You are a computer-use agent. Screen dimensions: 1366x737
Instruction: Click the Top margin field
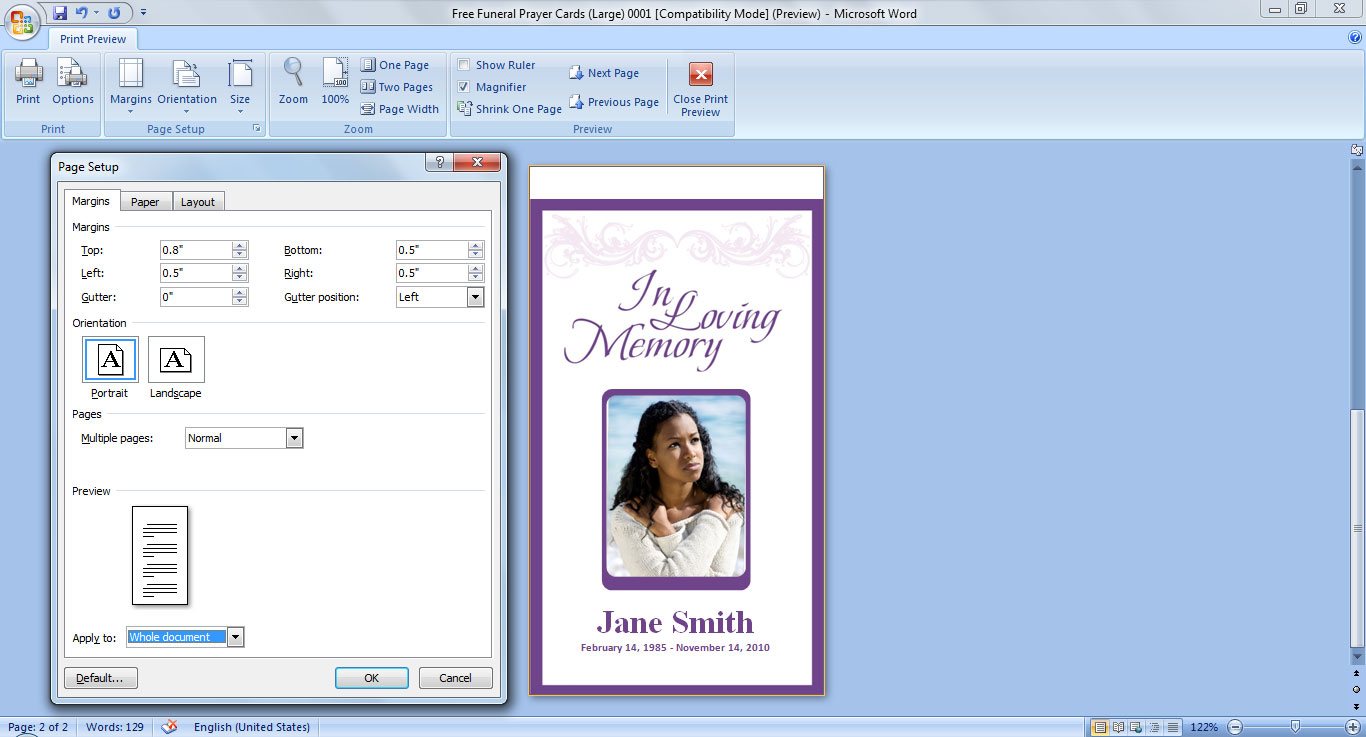pyautogui.click(x=196, y=250)
